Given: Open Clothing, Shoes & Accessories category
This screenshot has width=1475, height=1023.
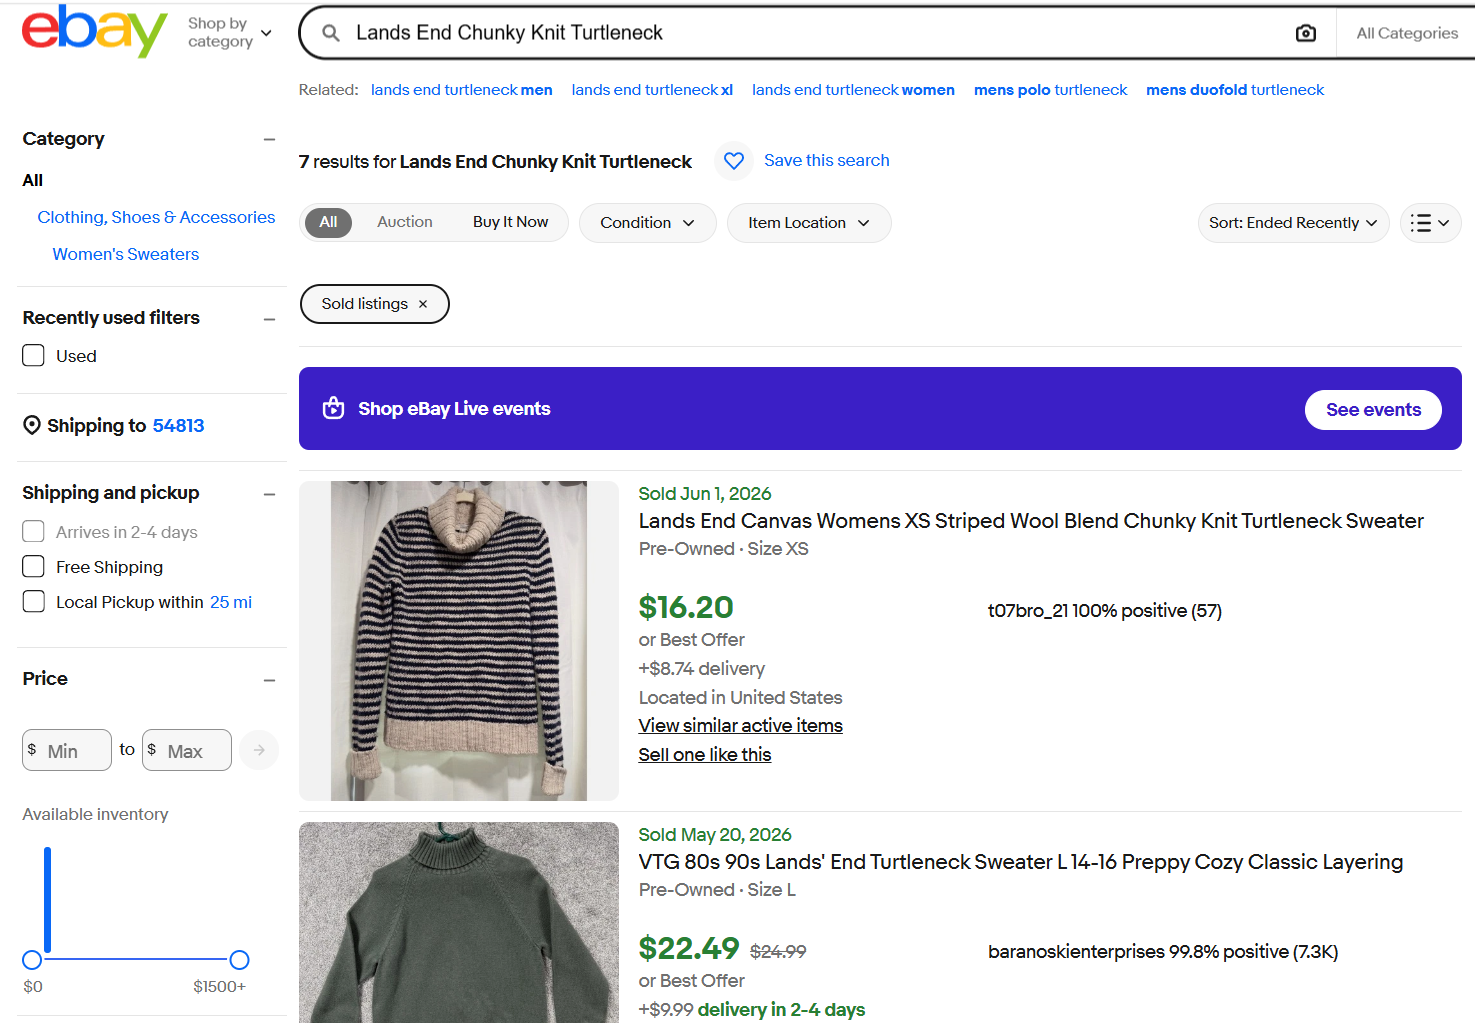Looking at the screenshot, I should (156, 217).
